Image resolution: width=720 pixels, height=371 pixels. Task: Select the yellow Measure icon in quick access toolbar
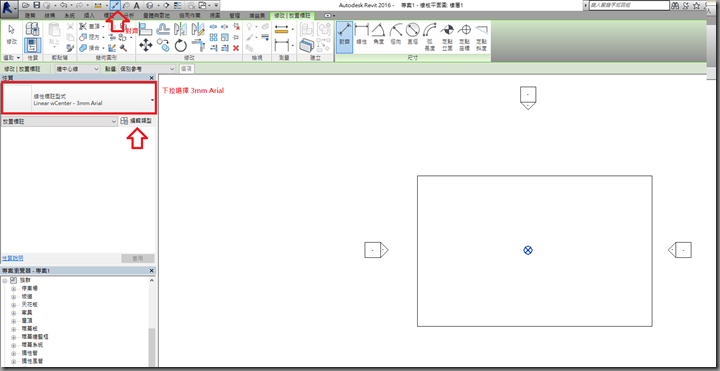(98, 6)
